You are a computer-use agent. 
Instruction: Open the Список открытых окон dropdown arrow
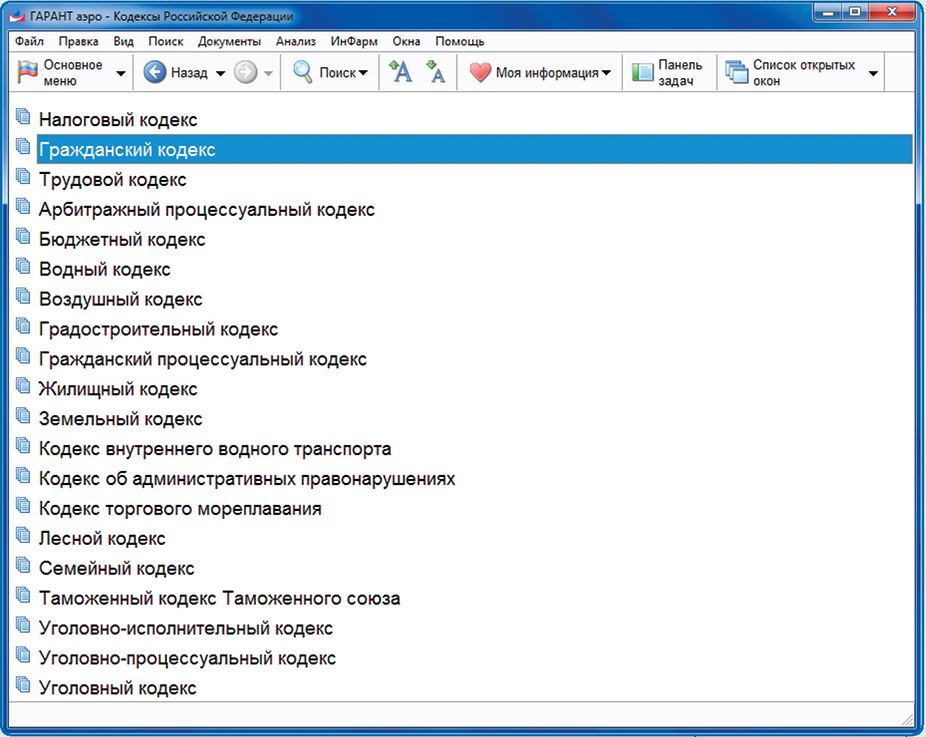point(873,74)
